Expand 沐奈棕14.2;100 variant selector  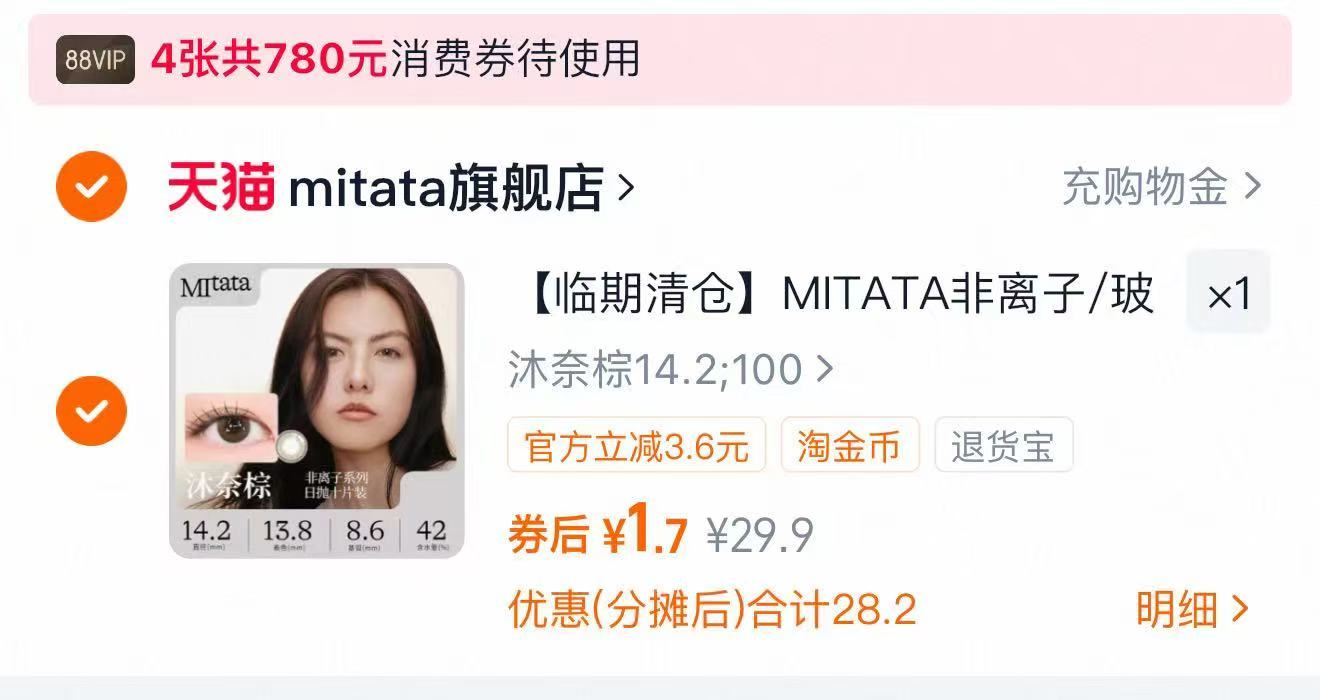point(671,369)
